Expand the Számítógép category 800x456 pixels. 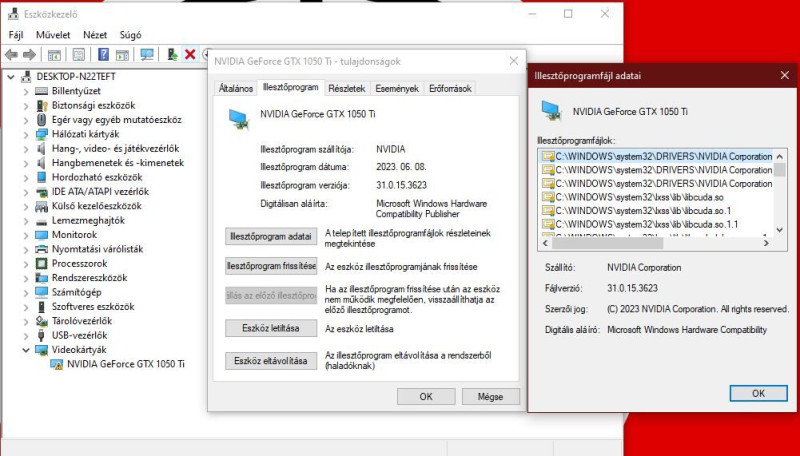[x=26, y=292]
